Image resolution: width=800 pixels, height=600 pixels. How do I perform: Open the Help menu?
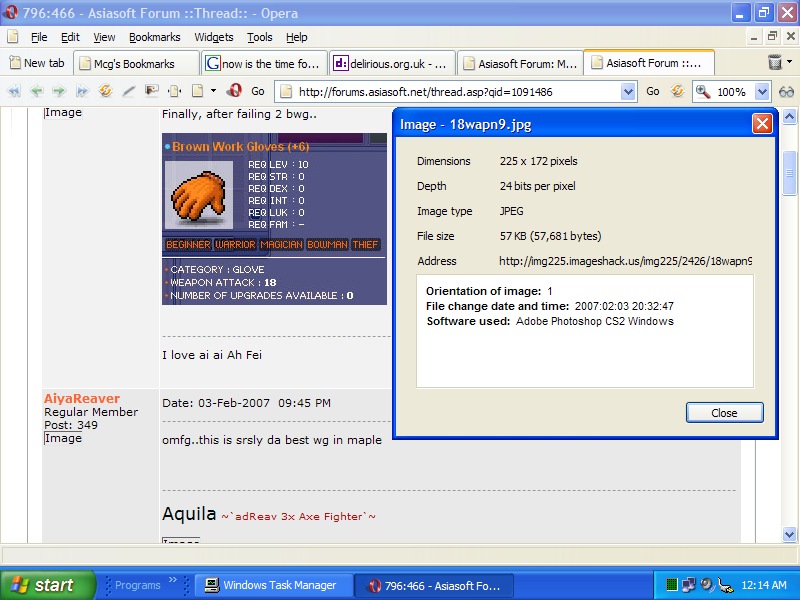[x=296, y=37]
